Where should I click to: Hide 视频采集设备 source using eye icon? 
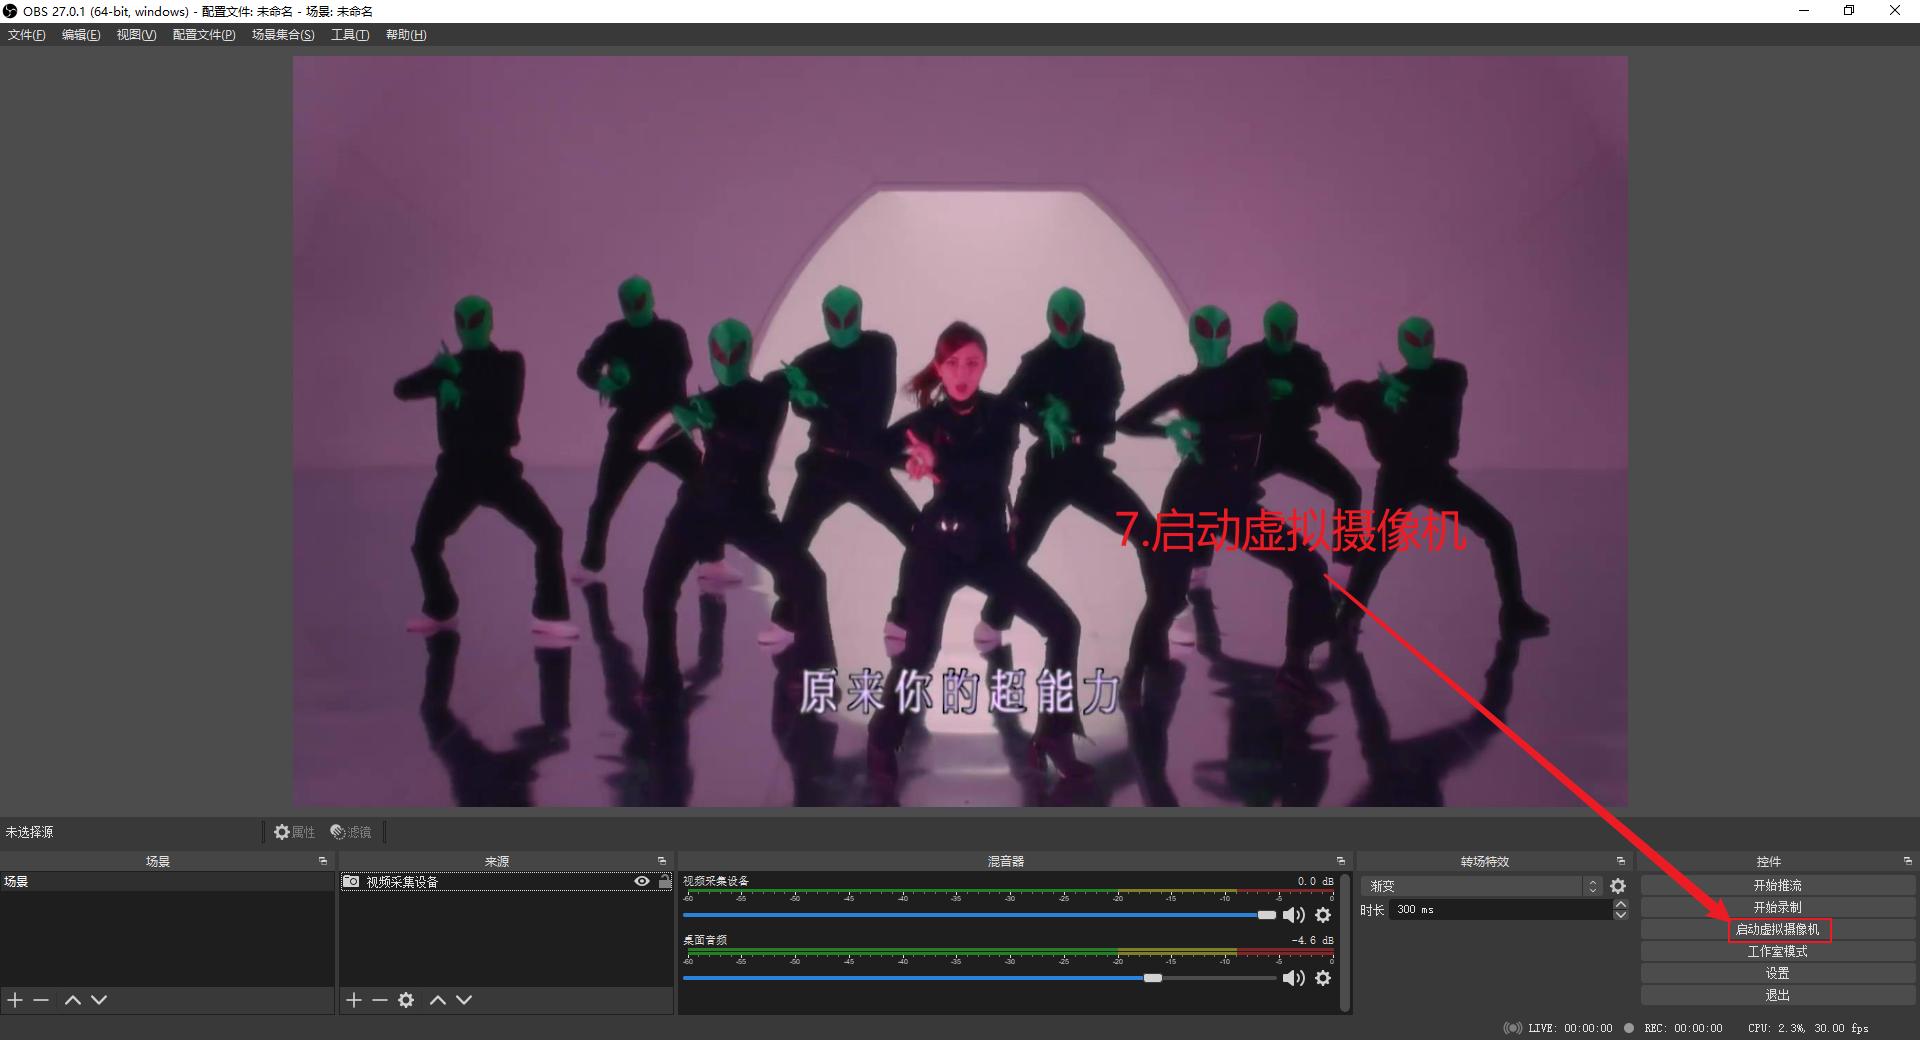pyautogui.click(x=642, y=881)
